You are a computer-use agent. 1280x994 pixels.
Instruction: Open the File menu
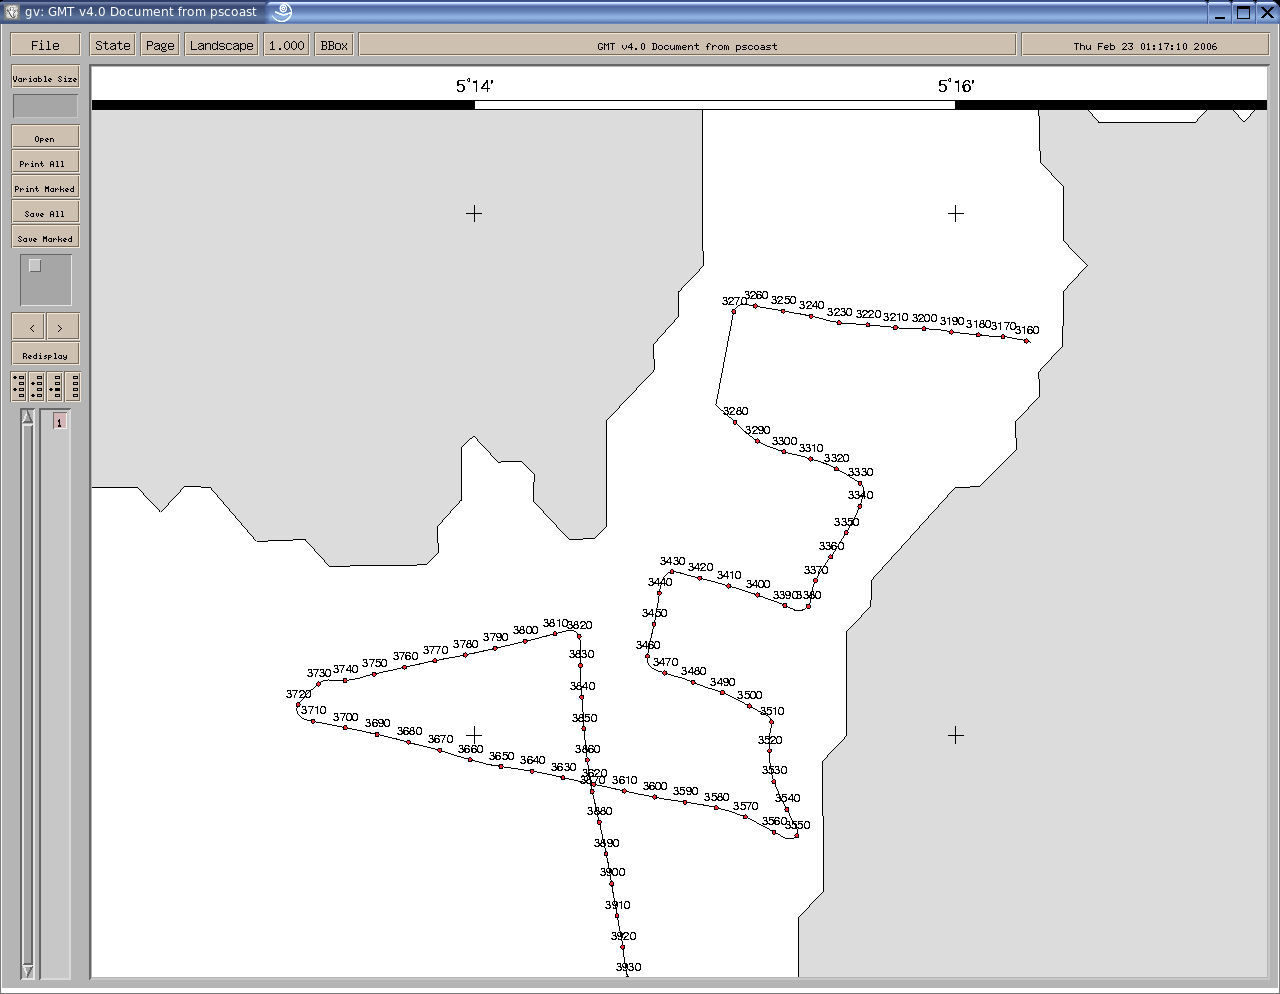point(45,45)
